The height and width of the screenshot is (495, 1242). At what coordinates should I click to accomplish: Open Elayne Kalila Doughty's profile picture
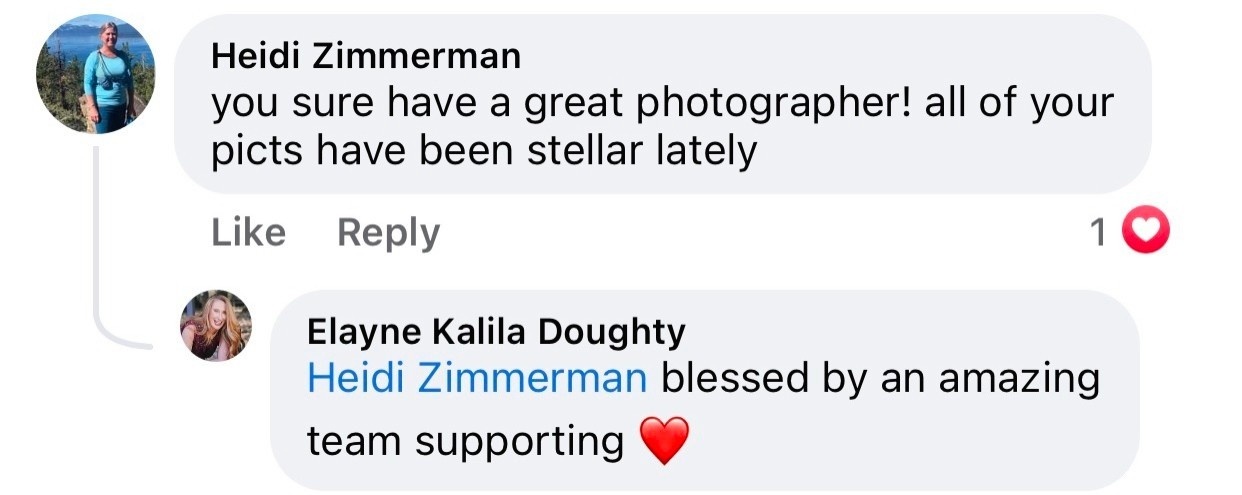(x=216, y=325)
